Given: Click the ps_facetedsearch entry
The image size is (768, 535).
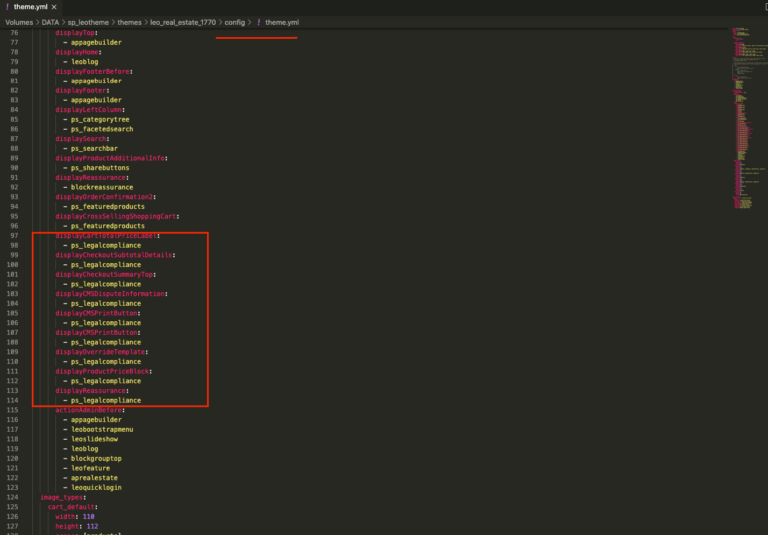Looking at the screenshot, I should (x=102, y=129).
